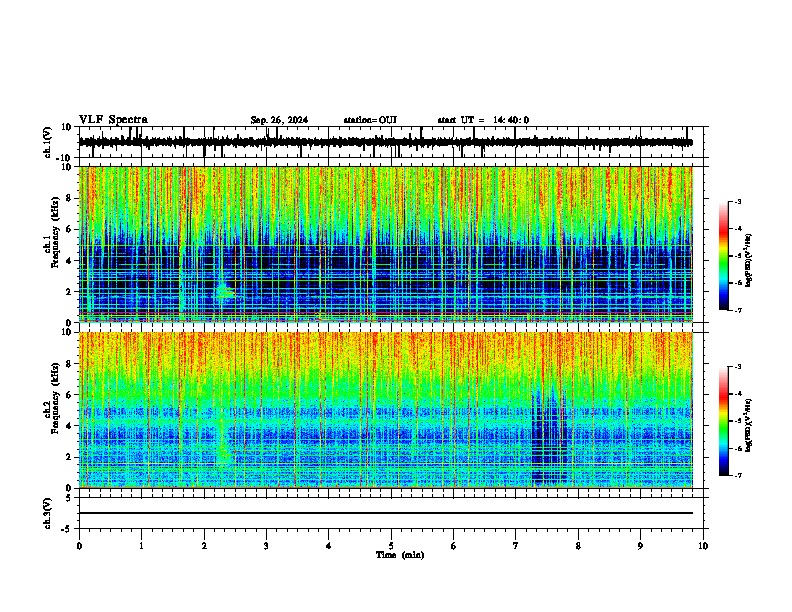The height and width of the screenshot is (612, 792).
Task: Click the time axis tick label "5"
Action: point(391,546)
